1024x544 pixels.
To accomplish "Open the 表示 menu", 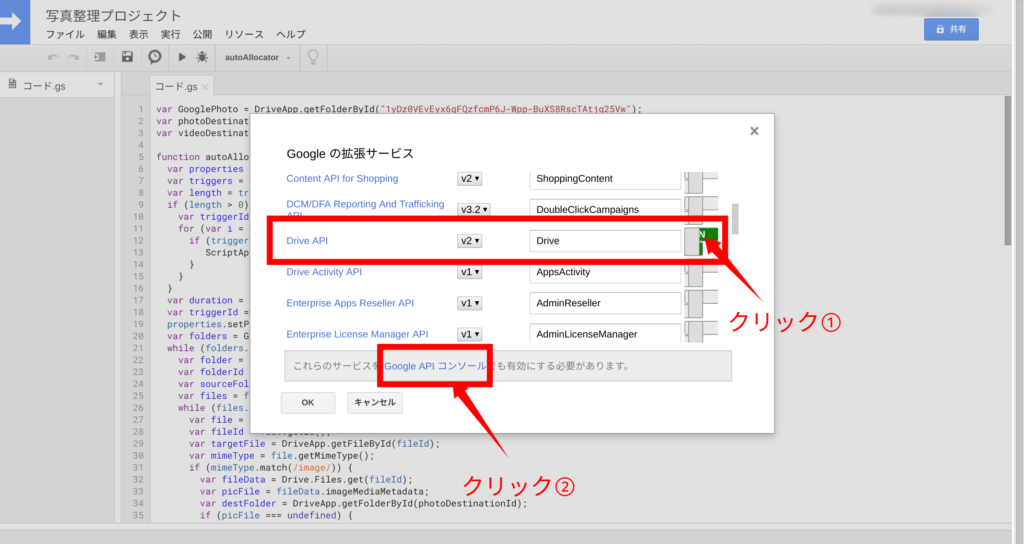I will coord(138,35).
